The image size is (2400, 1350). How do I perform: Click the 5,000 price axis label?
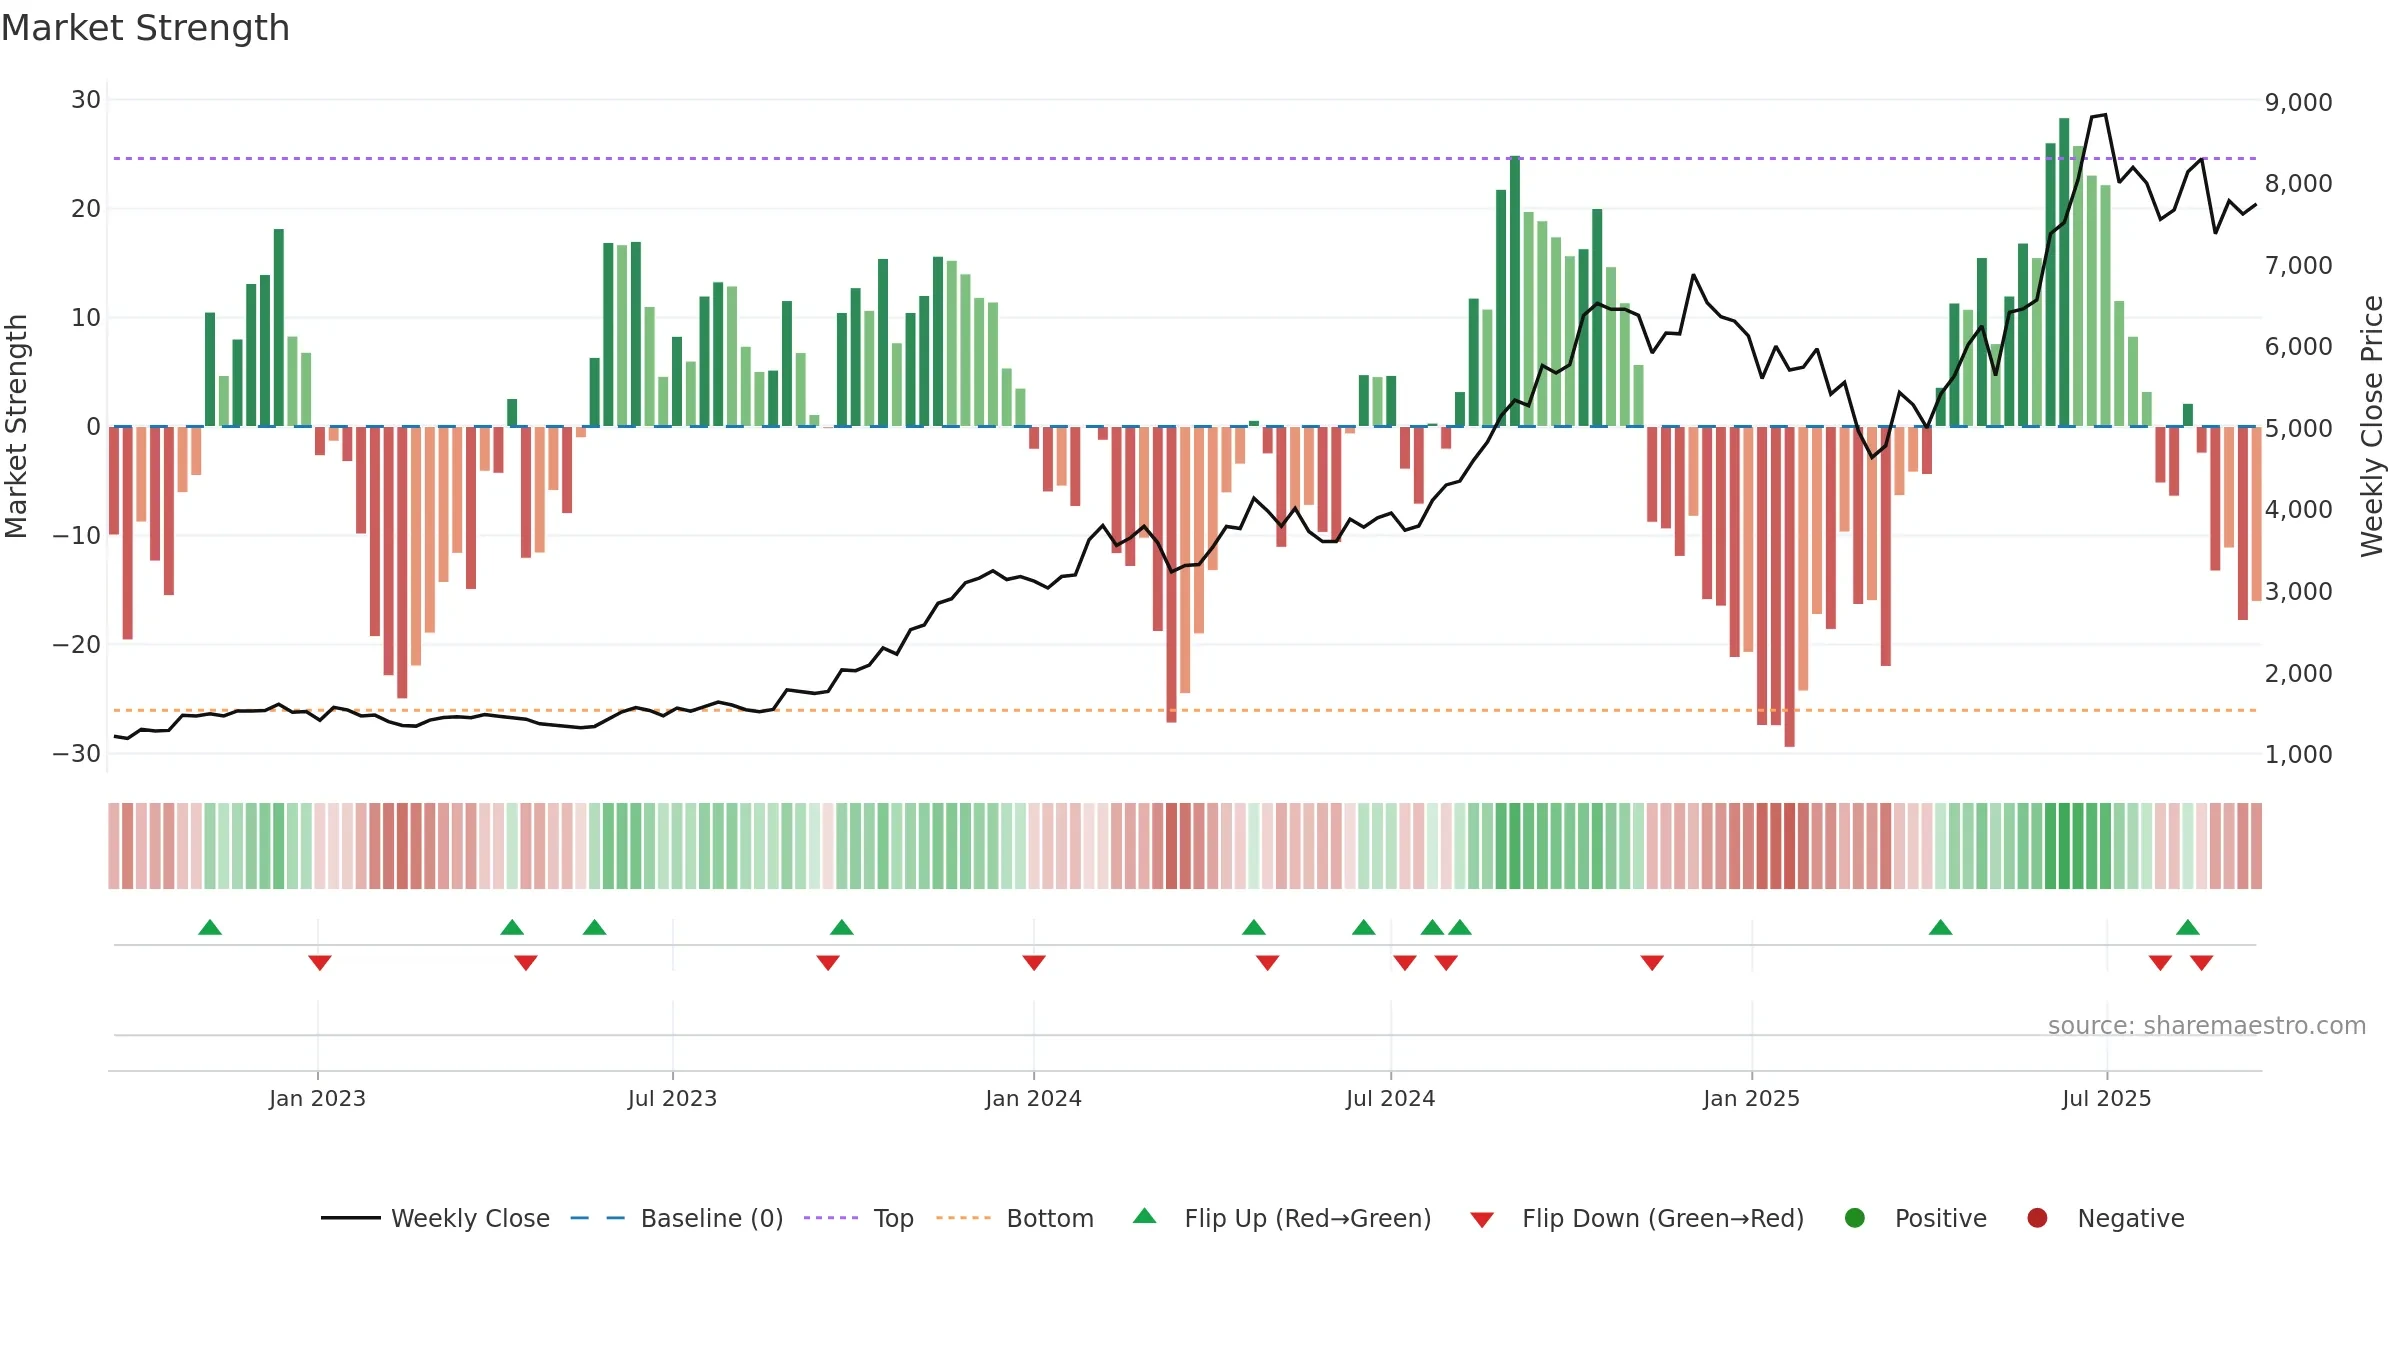(2298, 428)
